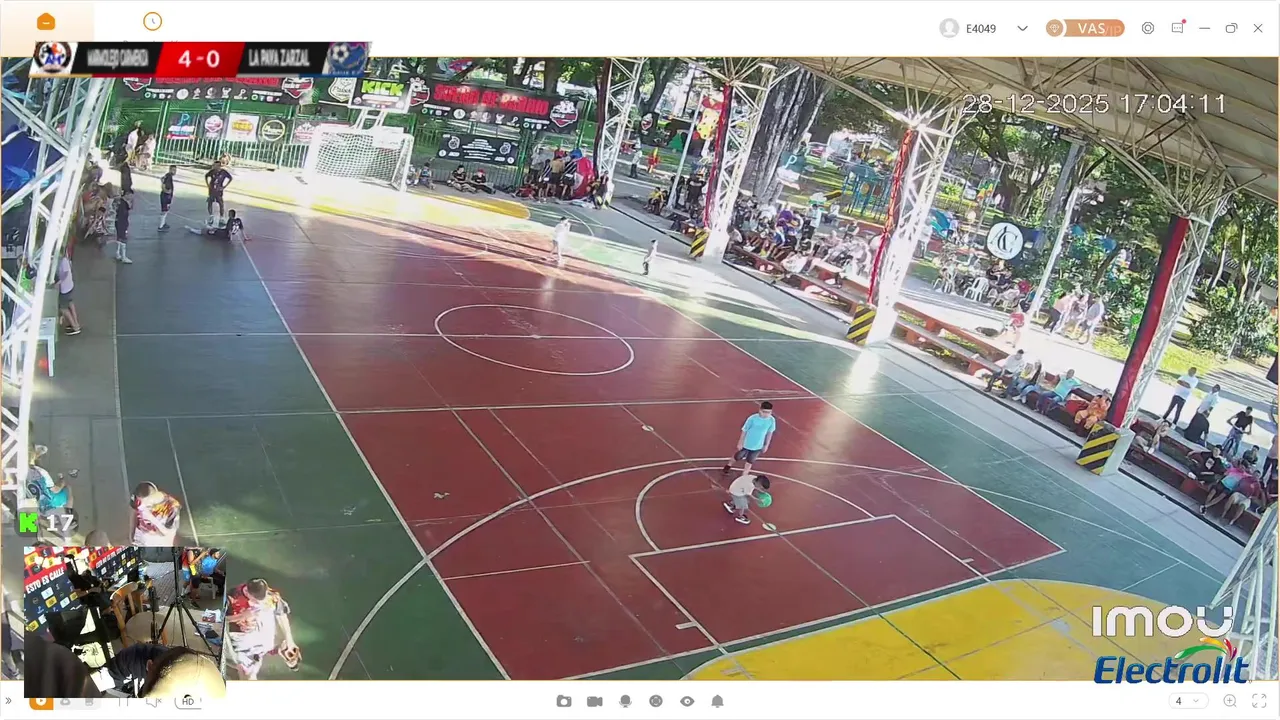Open the PTZ pan-tilt control icon
Image resolution: width=1280 pixels, height=720 pixels.
[656, 701]
